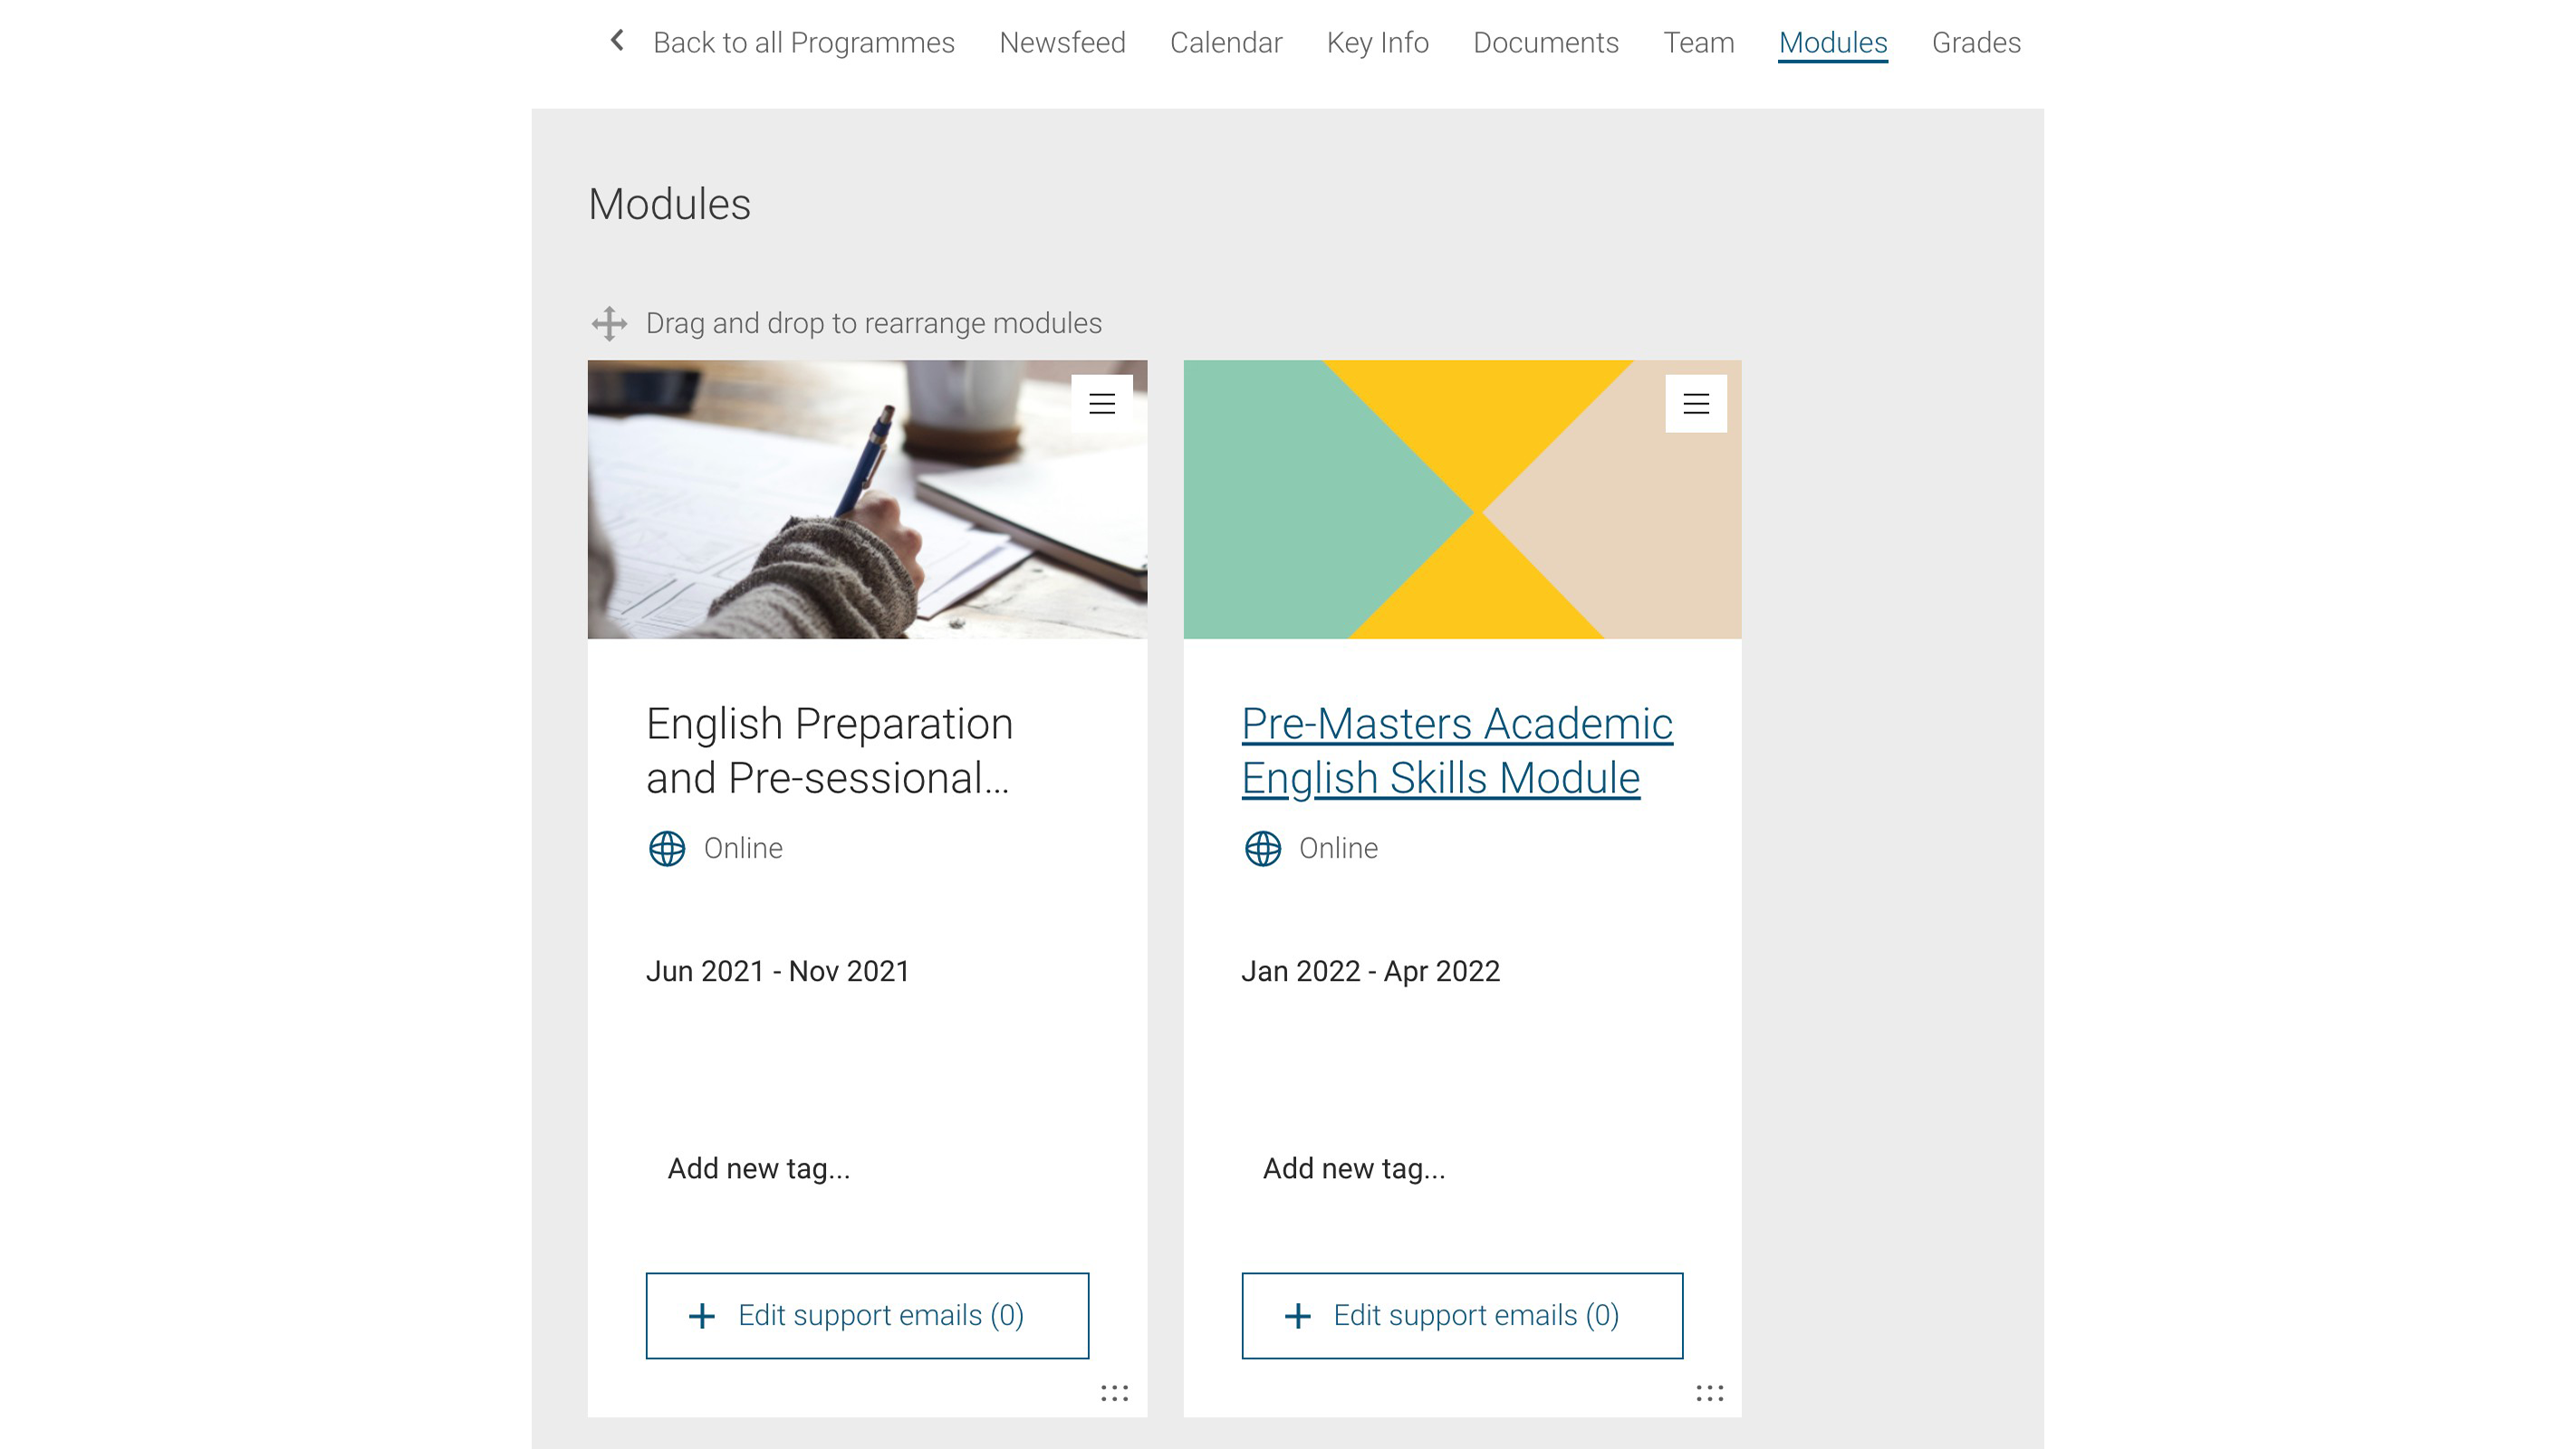Click the dots drag handle on the Pre-Masters card
Screen dimensions: 2576x1449
[1709, 1392]
